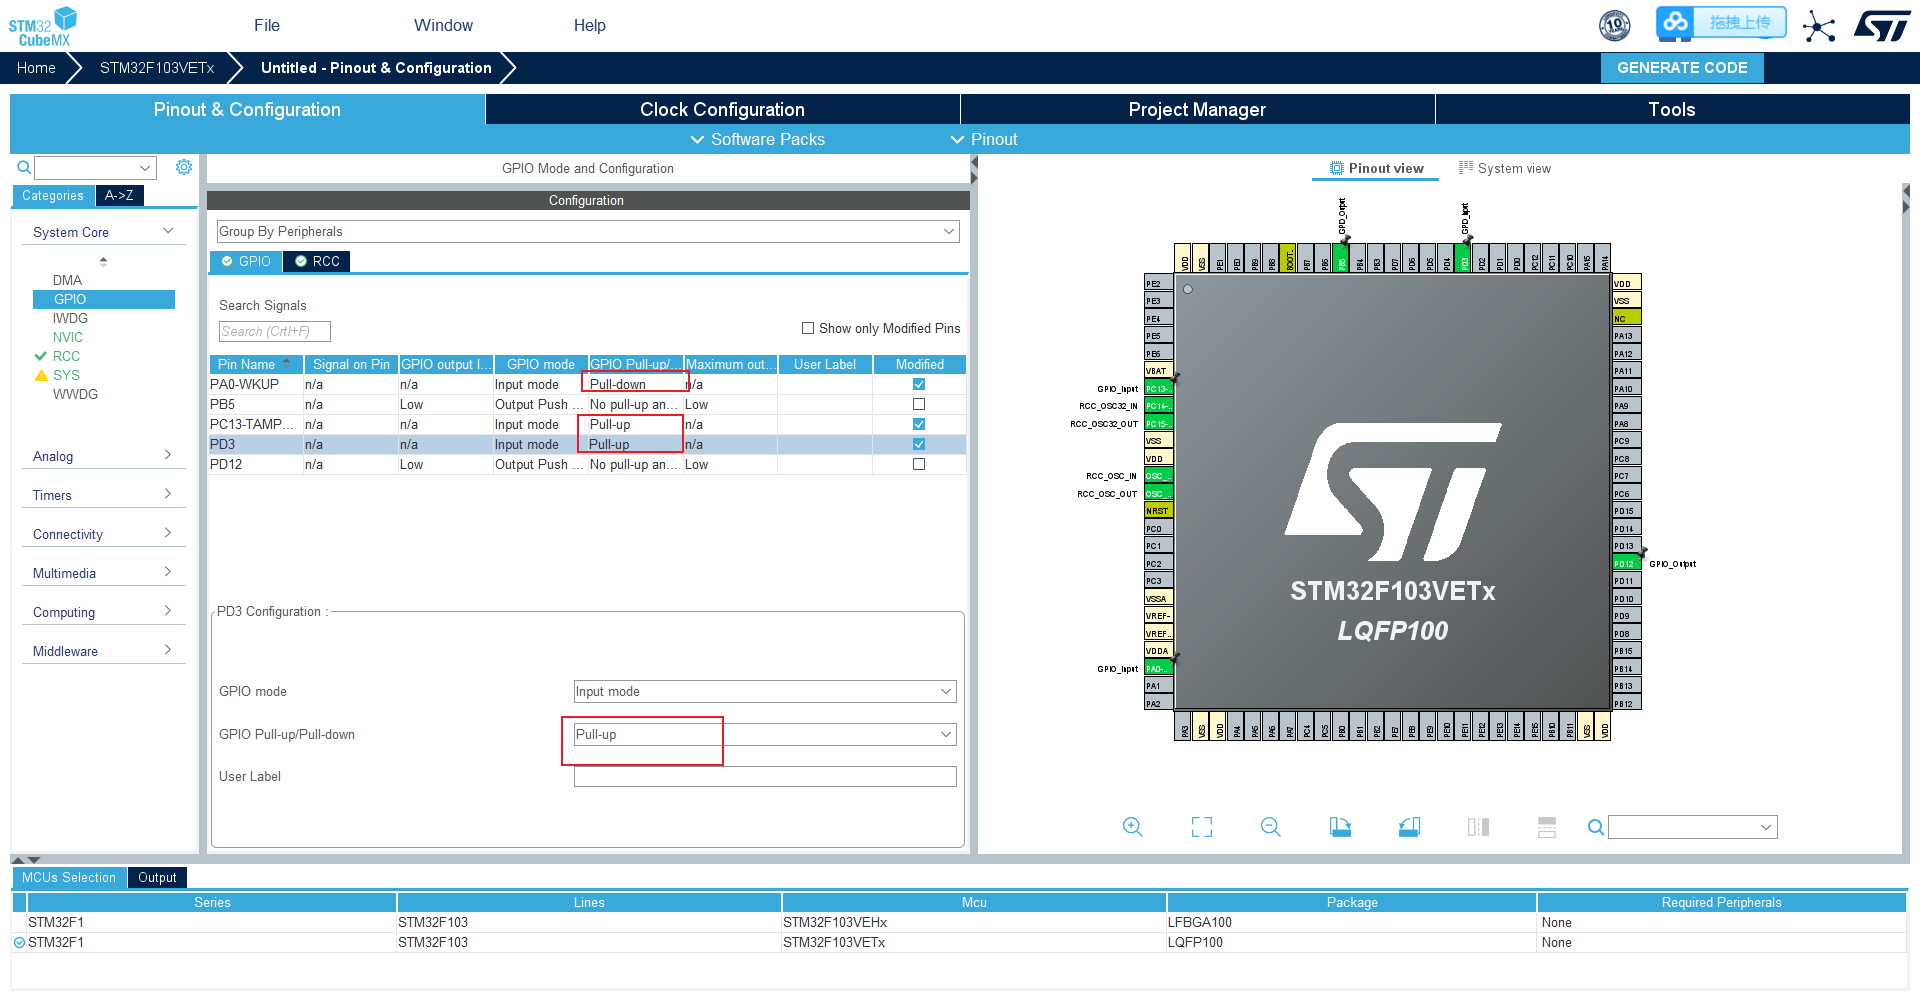This screenshot has height=1001, width=1920.
Task: Open the Window menu
Action: click(443, 25)
